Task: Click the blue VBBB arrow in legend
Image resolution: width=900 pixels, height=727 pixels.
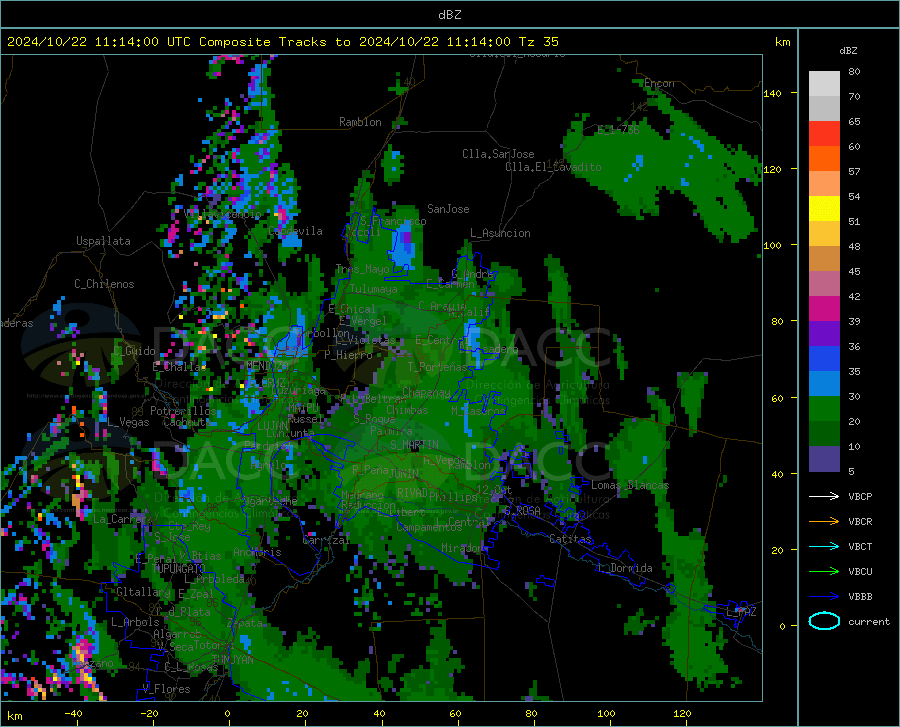Action: coord(824,597)
